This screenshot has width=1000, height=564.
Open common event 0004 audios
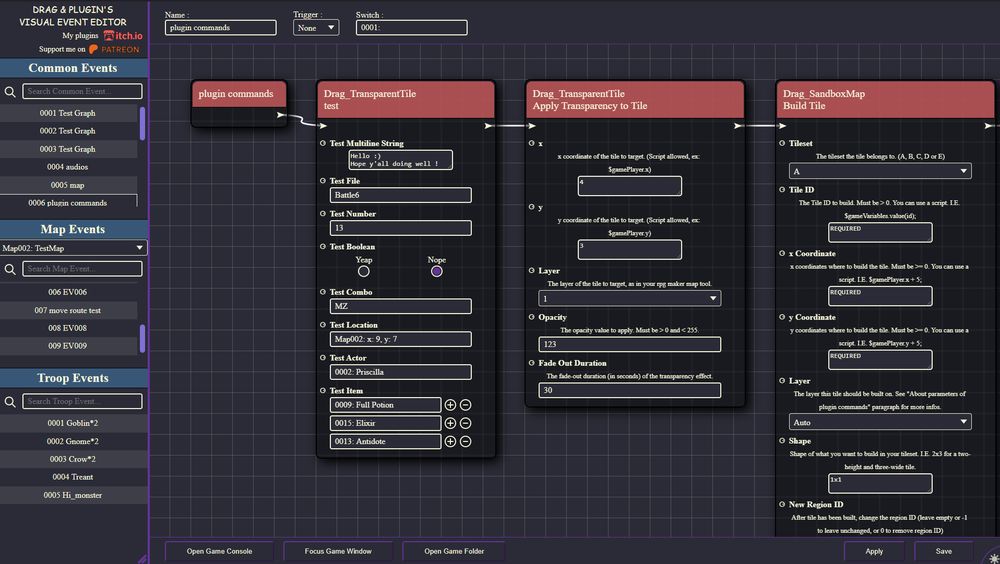[68, 167]
